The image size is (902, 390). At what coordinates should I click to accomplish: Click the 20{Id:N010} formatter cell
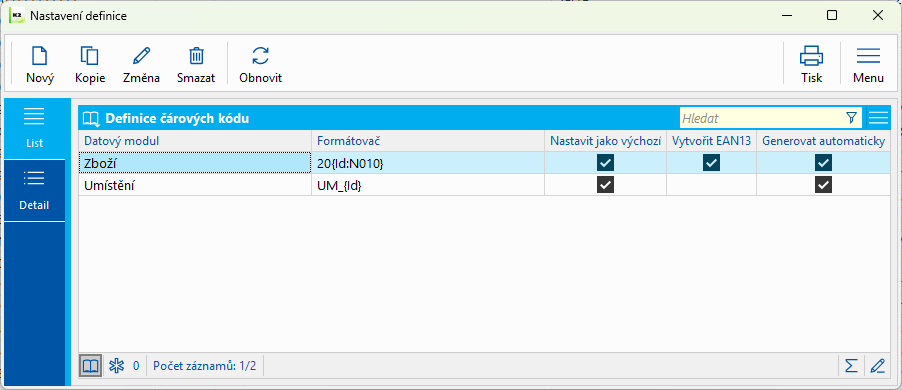coord(427,163)
